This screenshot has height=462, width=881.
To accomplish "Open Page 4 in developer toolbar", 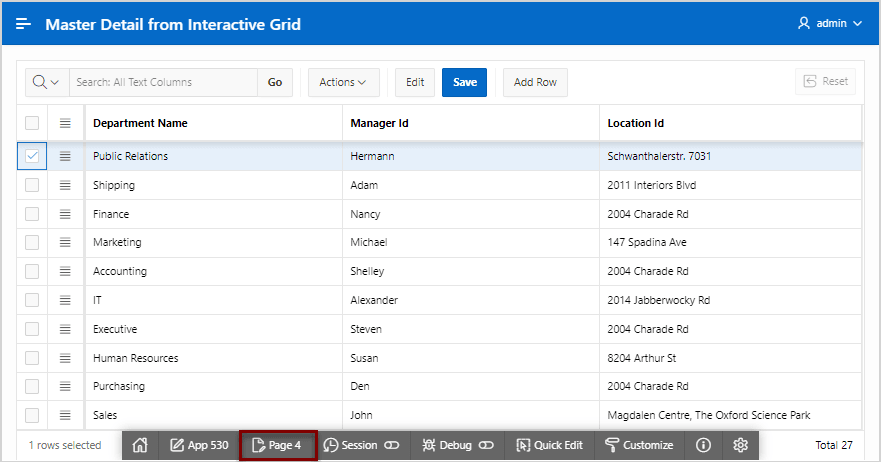I will click(x=278, y=445).
